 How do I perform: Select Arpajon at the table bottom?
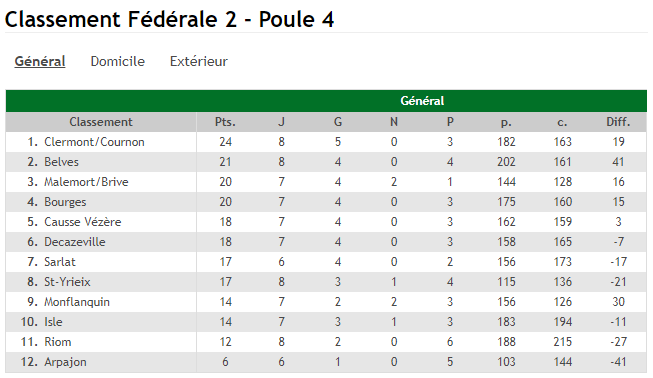(65, 362)
